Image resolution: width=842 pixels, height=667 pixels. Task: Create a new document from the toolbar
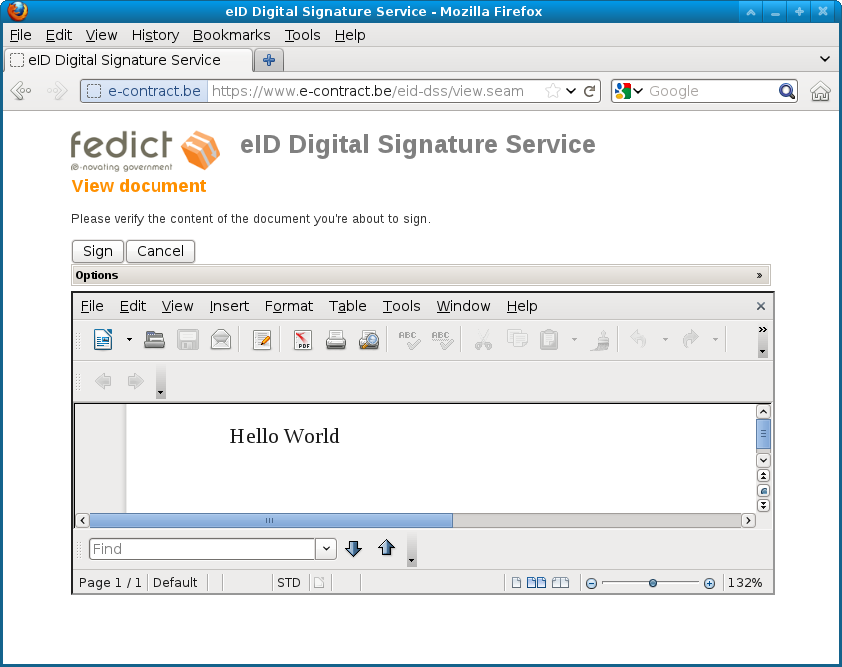click(x=103, y=339)
